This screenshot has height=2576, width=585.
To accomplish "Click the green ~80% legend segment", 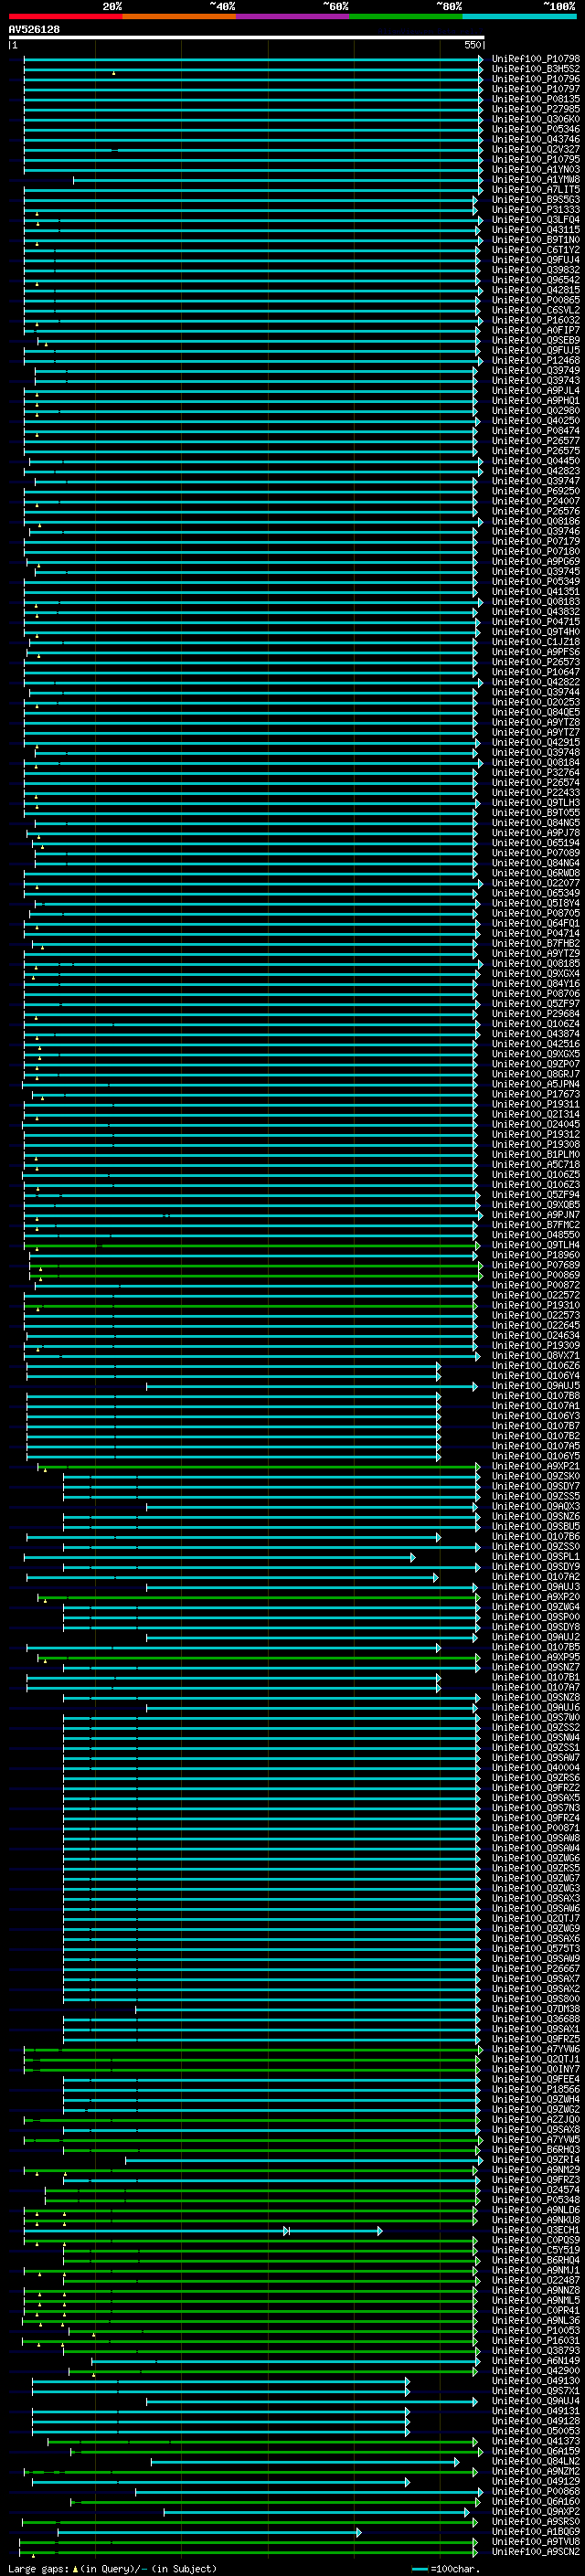I will point(406,17).
